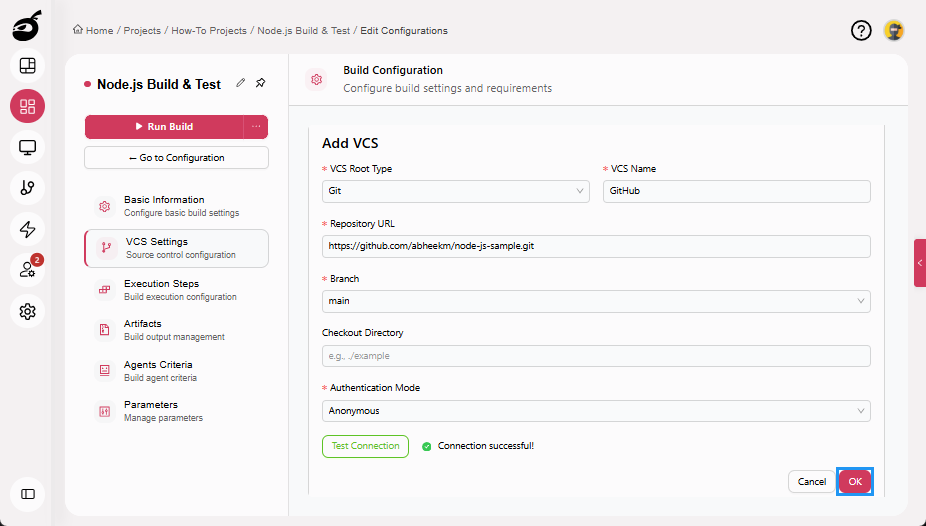This screenshot has width=926, height=526.
Task: Click the Agents Criteria icon
Action: [x=105, y=371]
